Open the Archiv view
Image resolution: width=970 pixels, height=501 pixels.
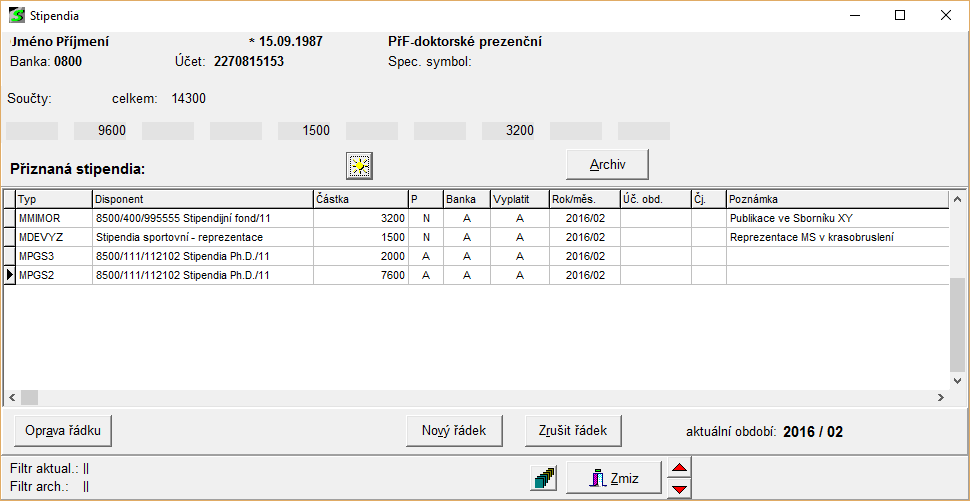click(x=607, y=164)
